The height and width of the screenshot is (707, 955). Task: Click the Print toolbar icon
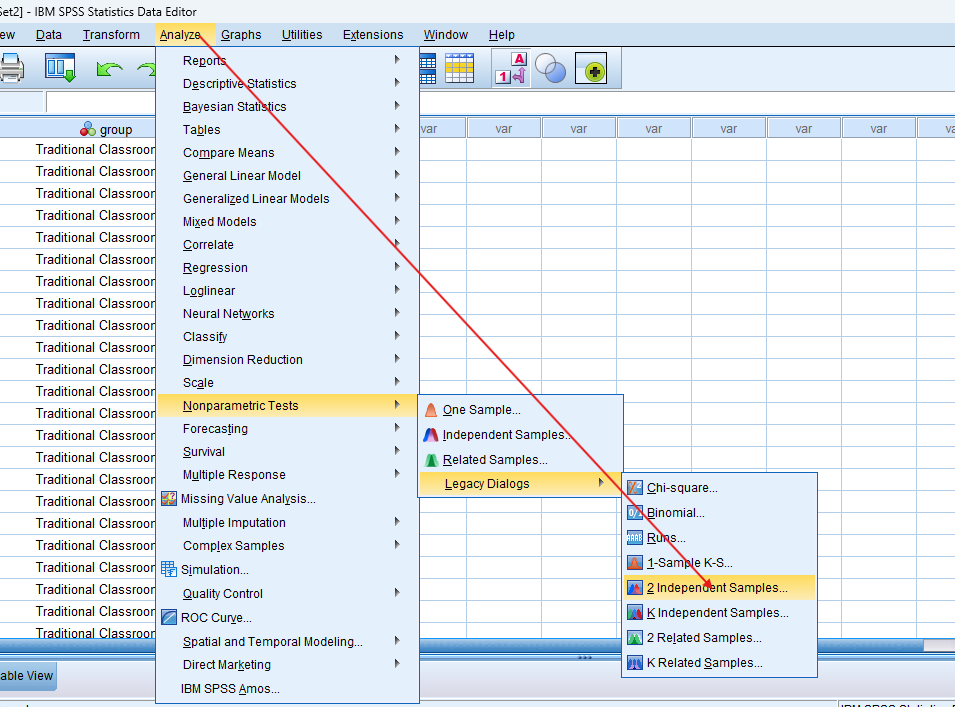(10, 69)
